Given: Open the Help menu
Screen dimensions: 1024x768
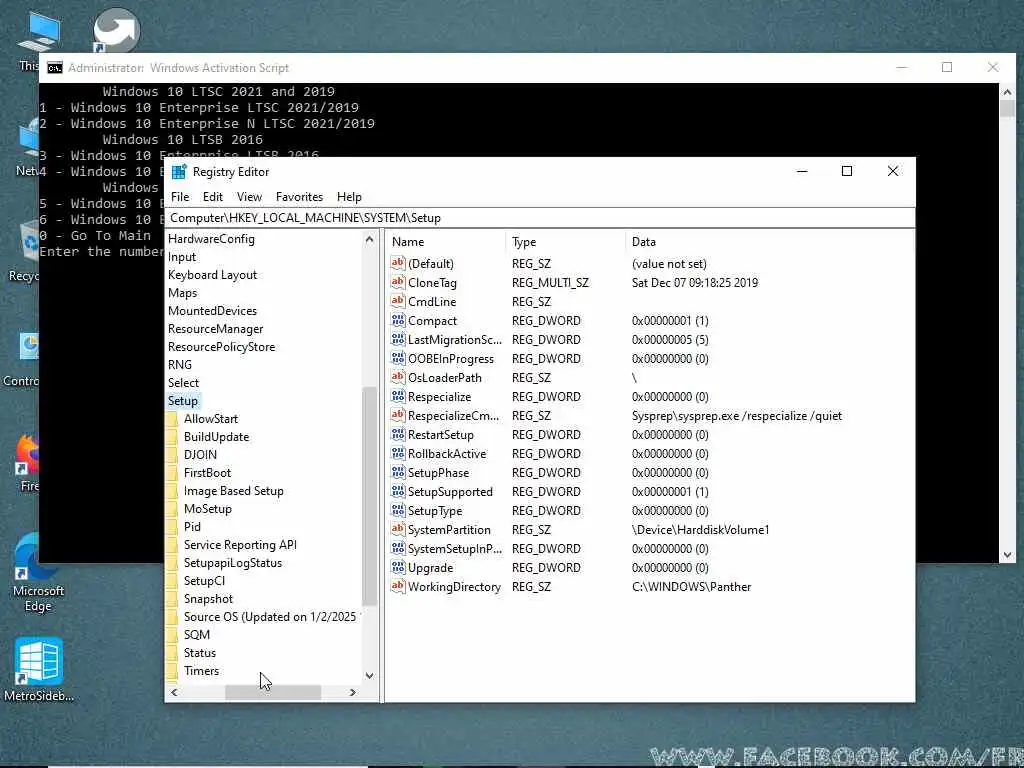Looking at the screenshot, I should pyautogui.click(x=349, y=197).
